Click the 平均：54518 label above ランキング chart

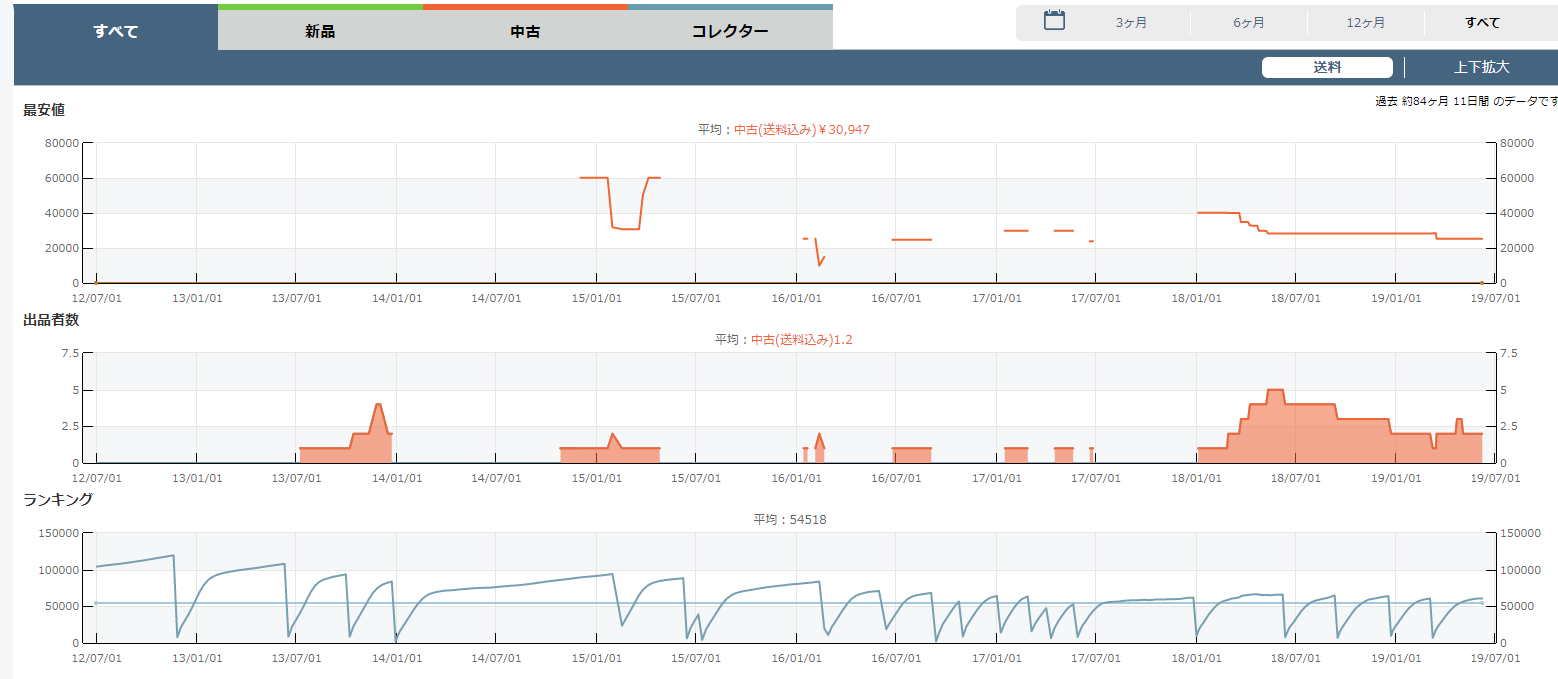[x=790, y=519]
